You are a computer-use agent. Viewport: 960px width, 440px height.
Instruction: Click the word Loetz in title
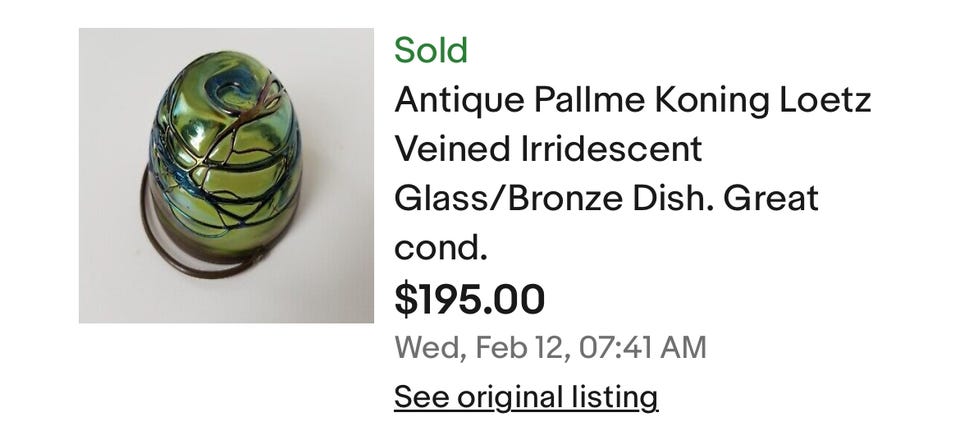[832, 100]
